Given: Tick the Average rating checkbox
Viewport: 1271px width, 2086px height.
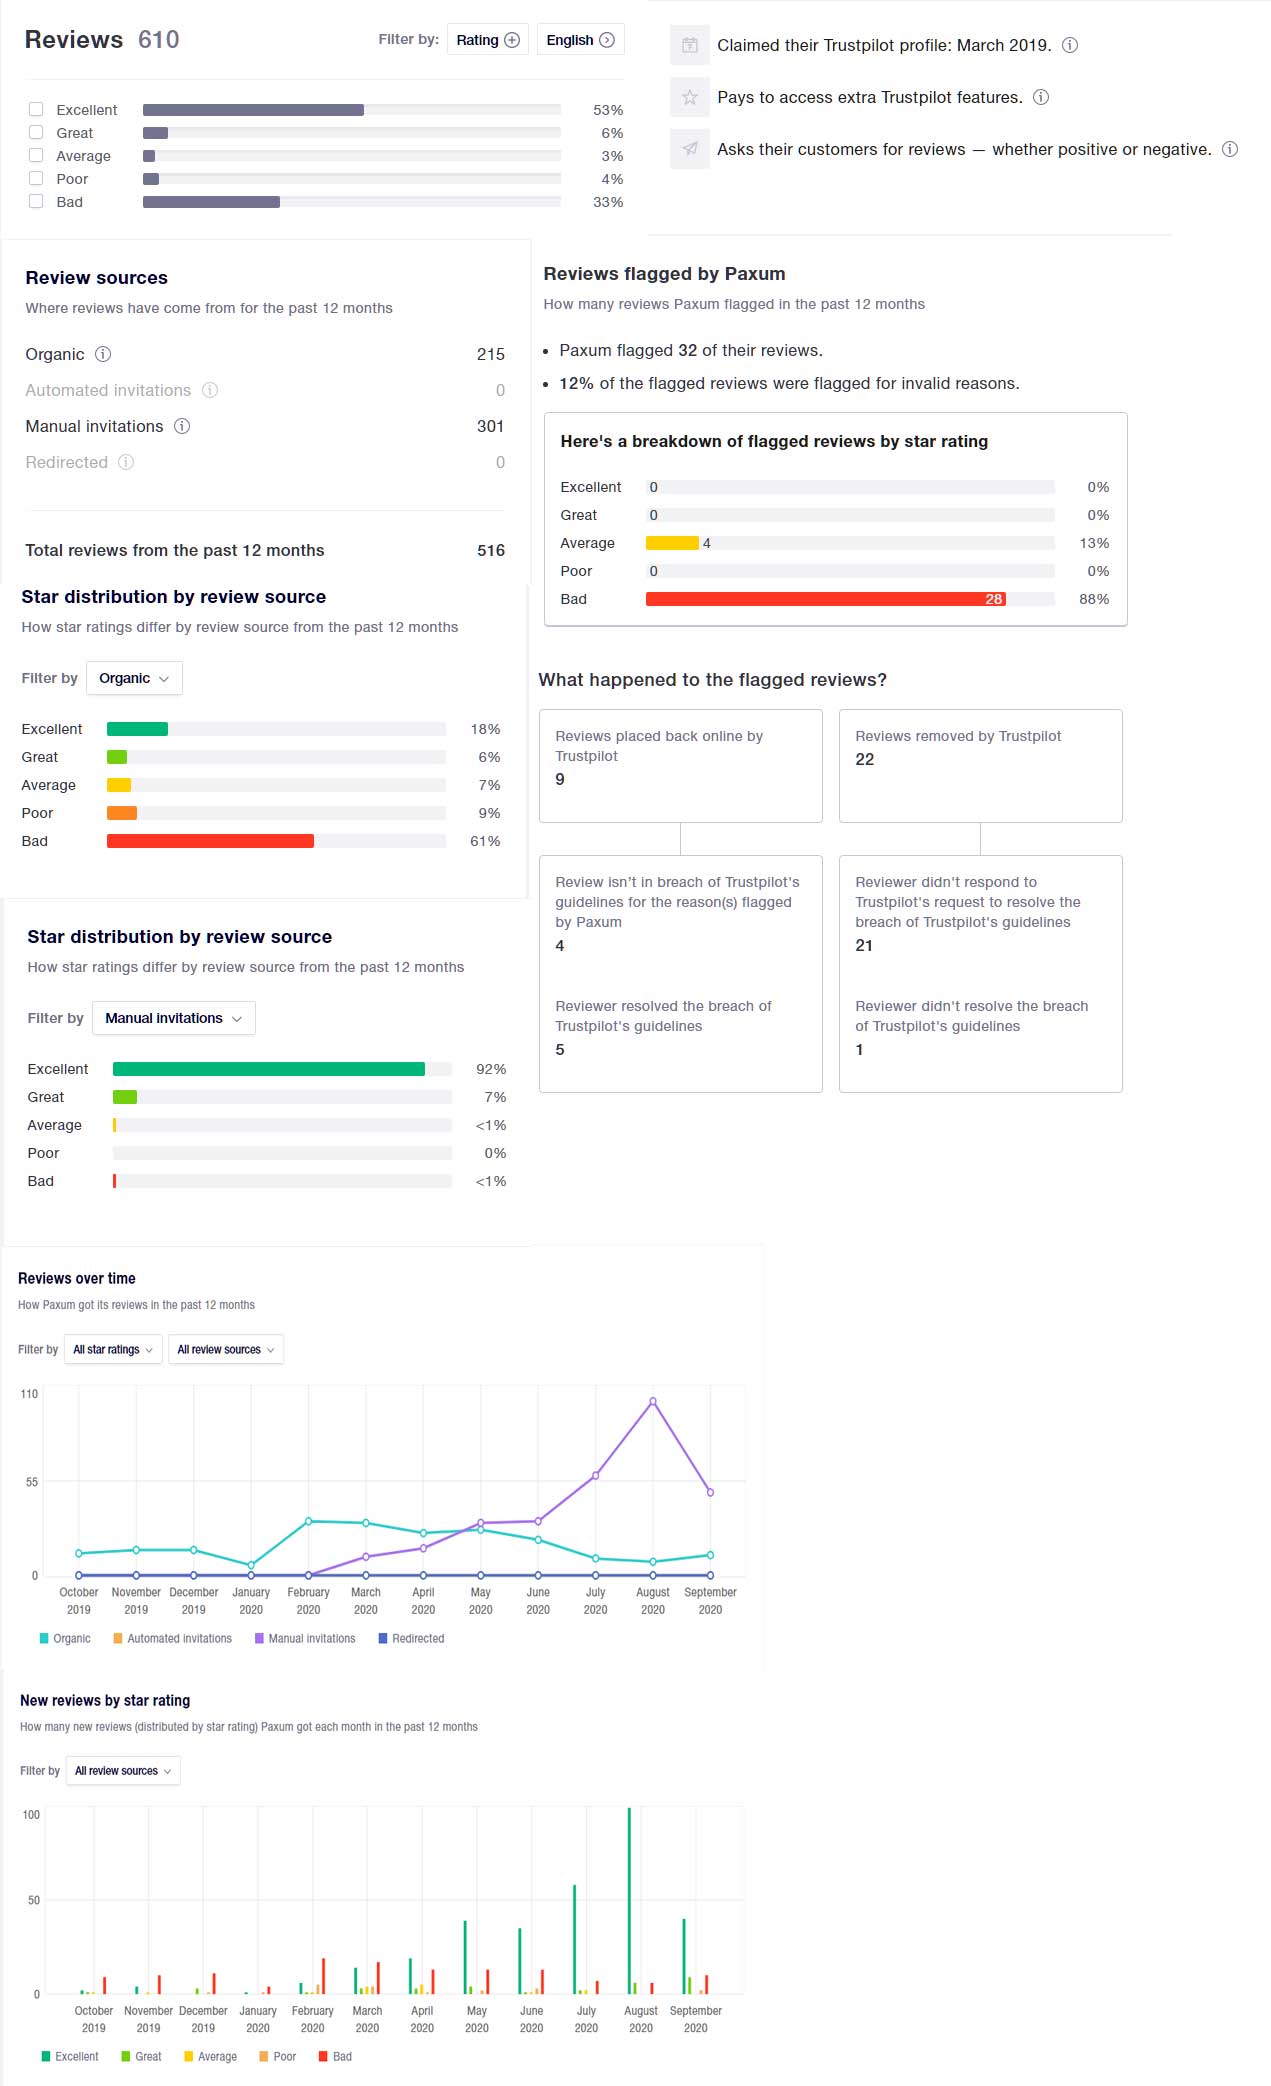Looking at the screenshot, I should (36, 155).
